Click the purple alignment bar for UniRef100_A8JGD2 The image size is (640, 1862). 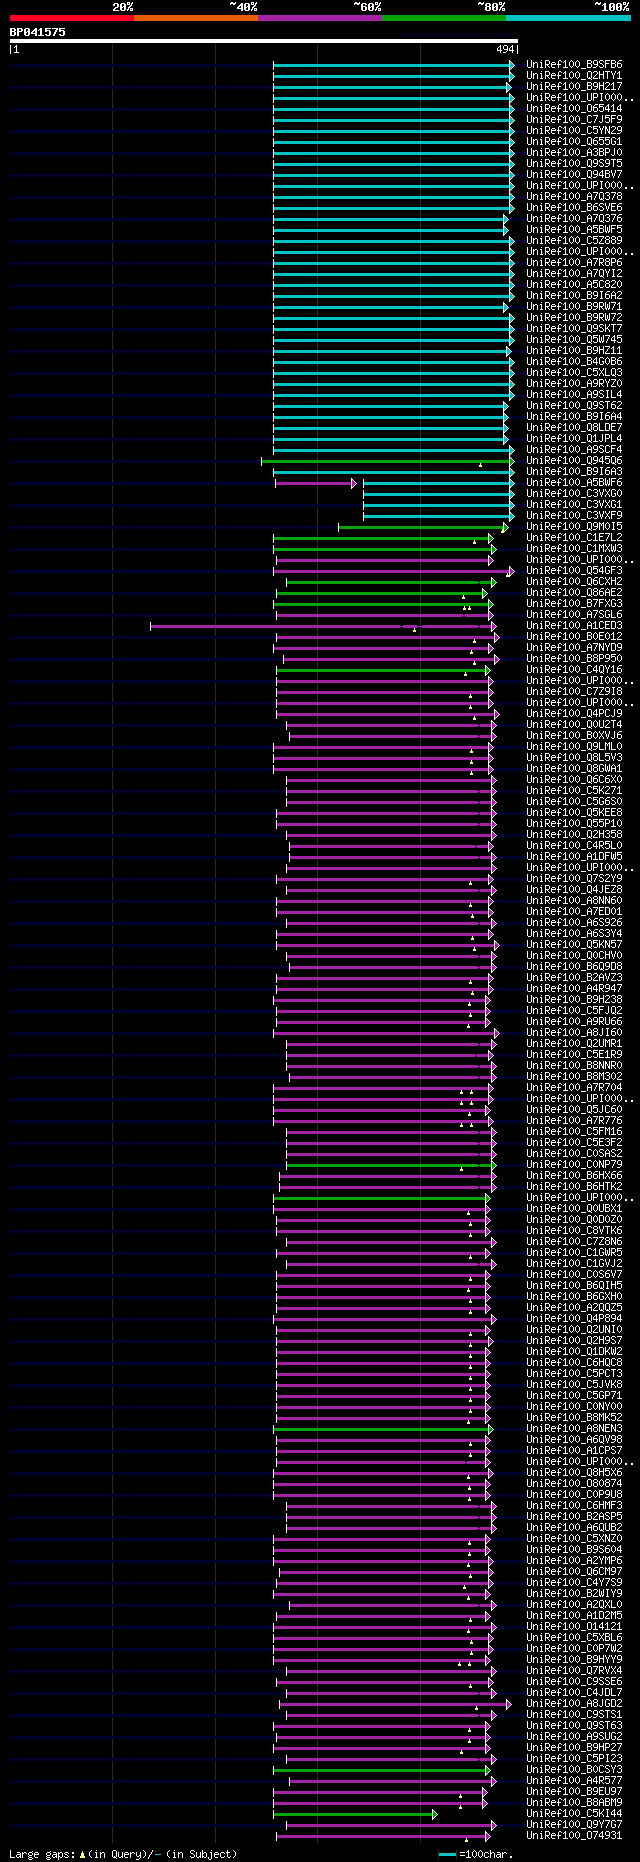click(x=395, y=1704)
